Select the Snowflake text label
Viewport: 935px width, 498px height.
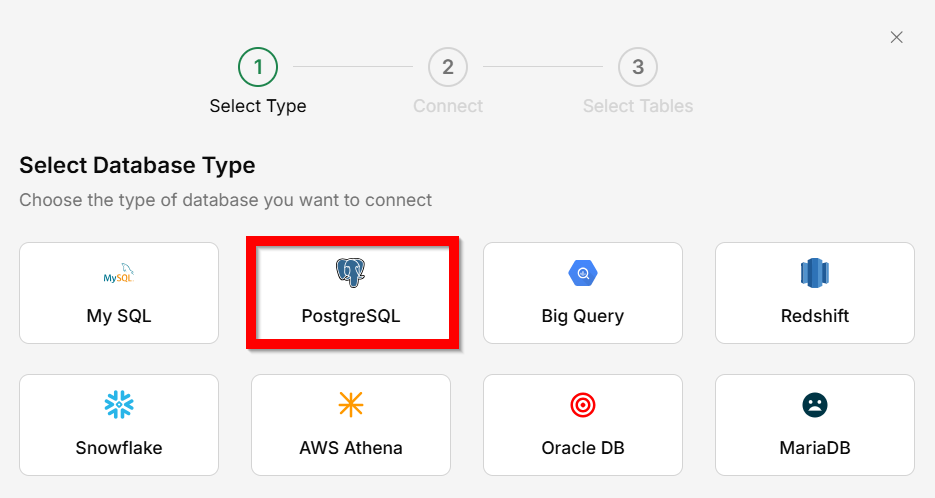(x=119, y=447)
